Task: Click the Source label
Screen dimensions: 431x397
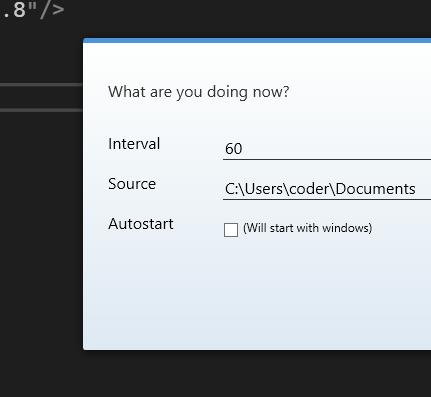Action: click(132, 184)
